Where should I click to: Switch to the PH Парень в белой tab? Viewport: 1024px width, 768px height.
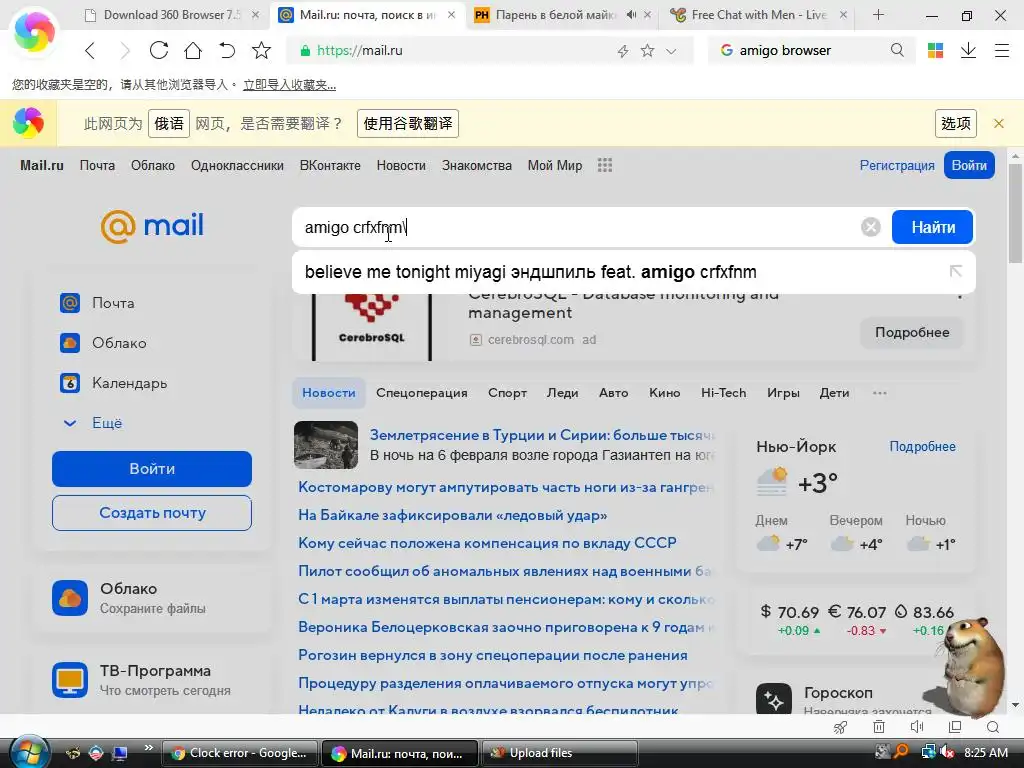554,14
